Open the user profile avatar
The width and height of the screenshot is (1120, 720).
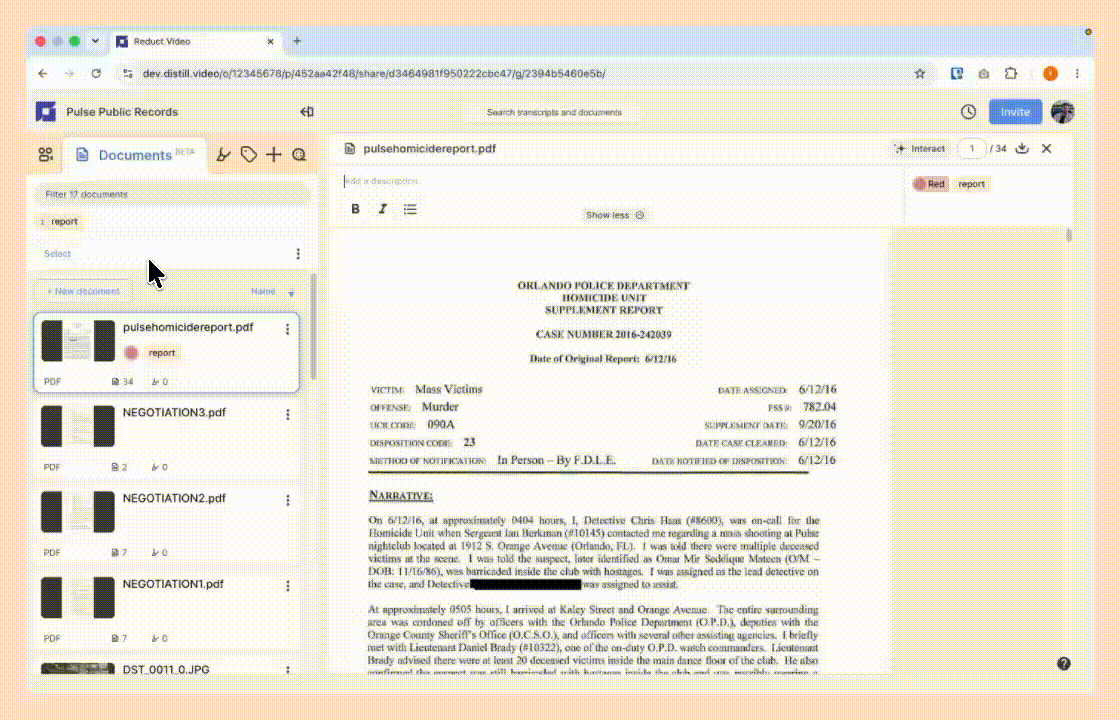[1062, 111]
